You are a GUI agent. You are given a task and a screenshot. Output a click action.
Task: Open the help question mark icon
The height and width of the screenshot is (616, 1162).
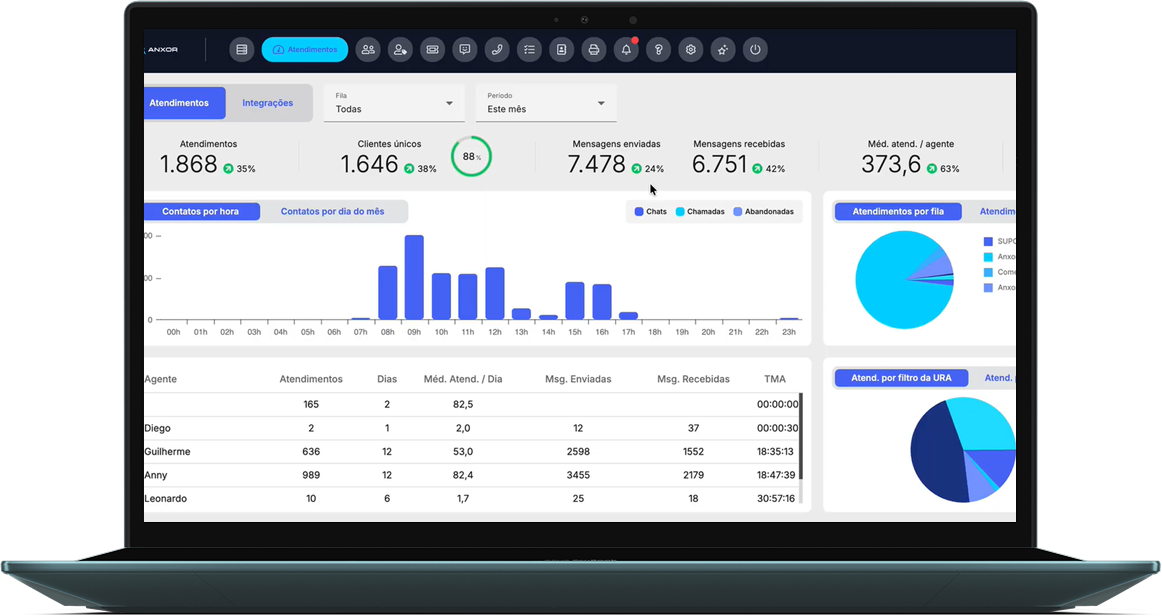click(x=658, y=50)
